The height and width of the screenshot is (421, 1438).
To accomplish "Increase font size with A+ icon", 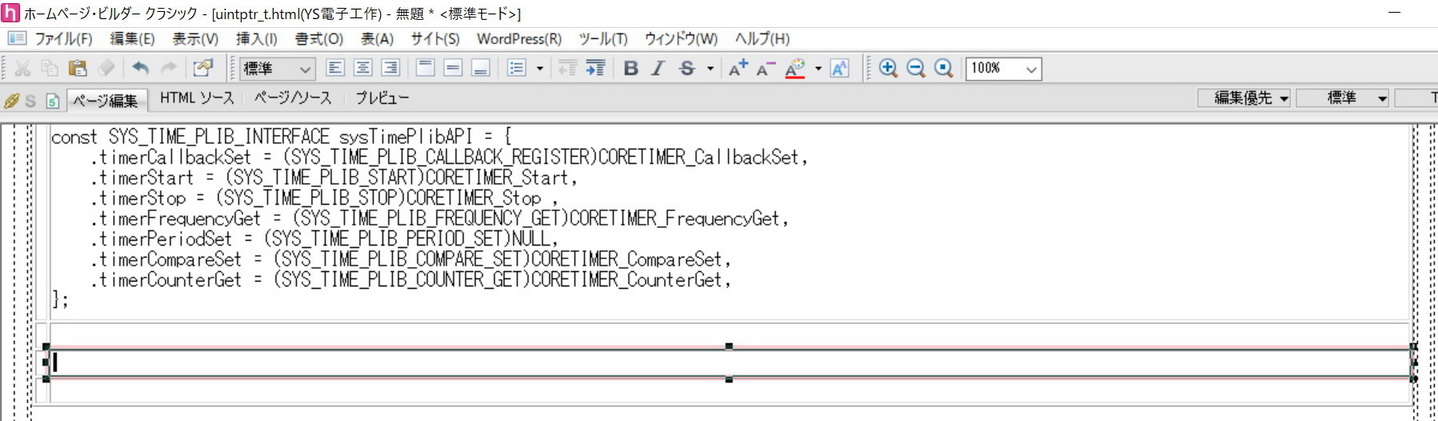I will pos(738,69).
